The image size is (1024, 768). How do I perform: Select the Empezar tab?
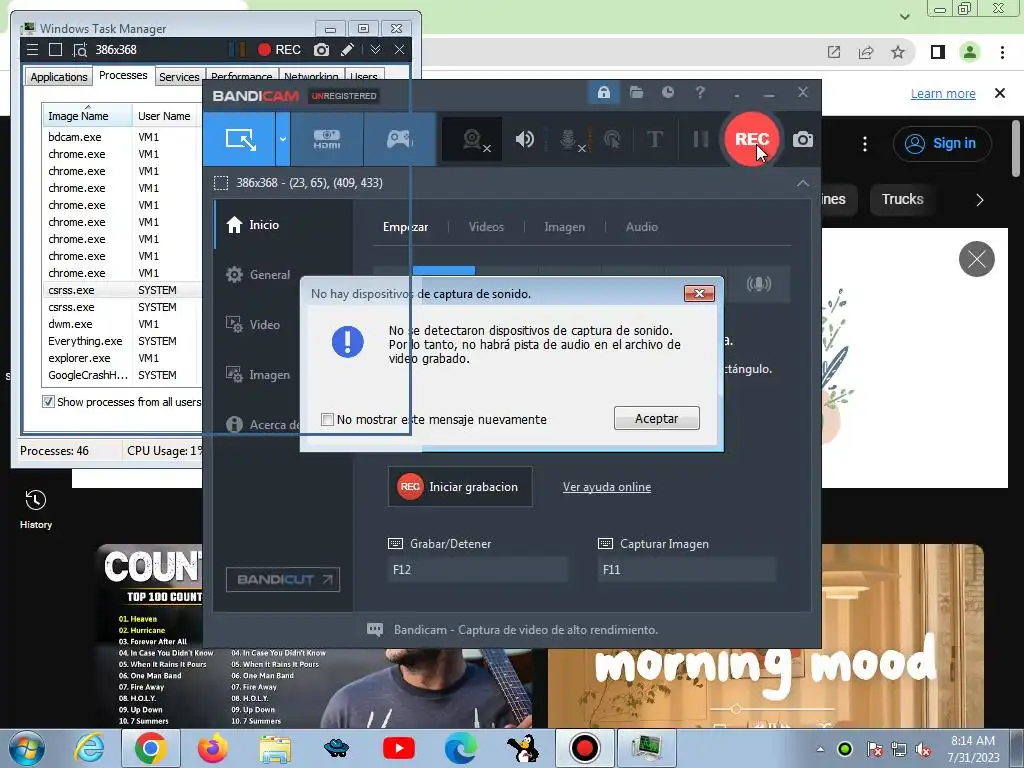pyautogui.click(x=405, y=227)
